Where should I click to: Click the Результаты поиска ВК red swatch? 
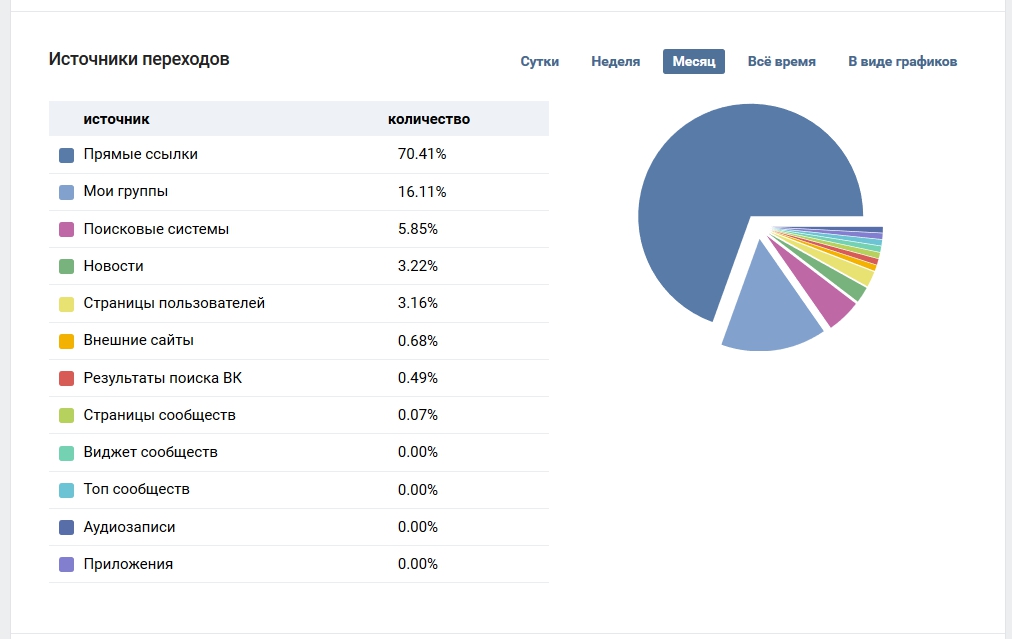tap(67, 378)
